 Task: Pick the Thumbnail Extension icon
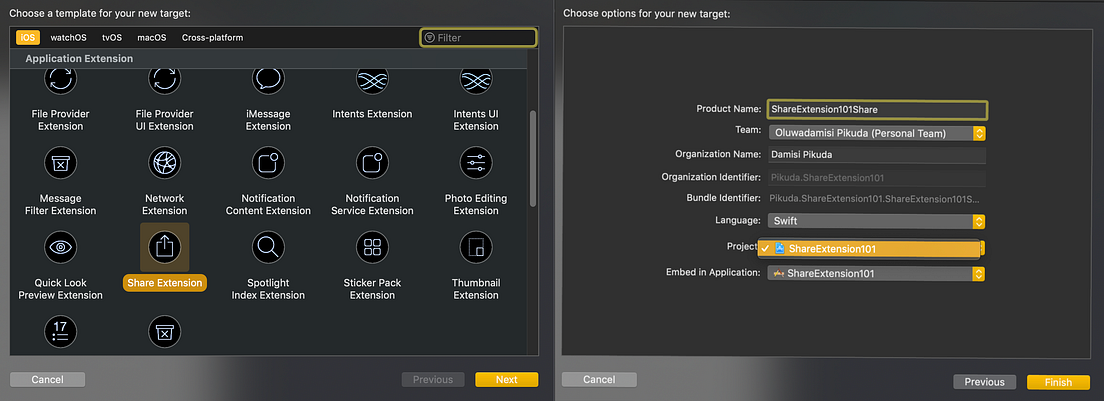click(x=476, y=248)
